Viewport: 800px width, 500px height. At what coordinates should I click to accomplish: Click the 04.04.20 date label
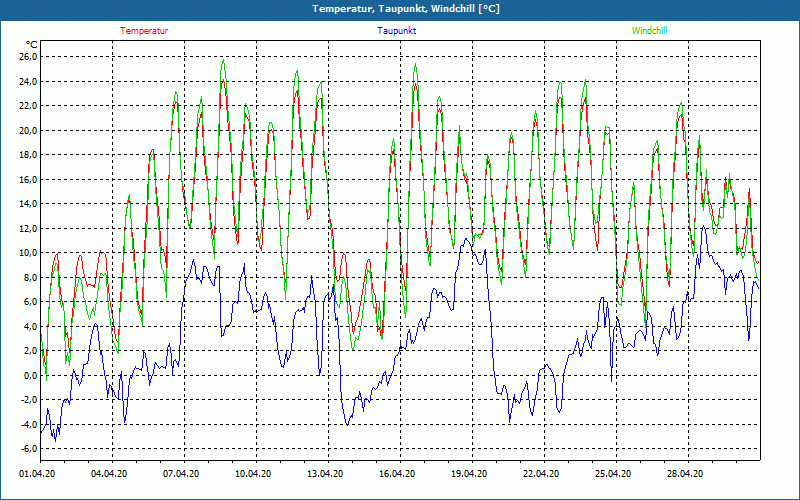point(109,473)
